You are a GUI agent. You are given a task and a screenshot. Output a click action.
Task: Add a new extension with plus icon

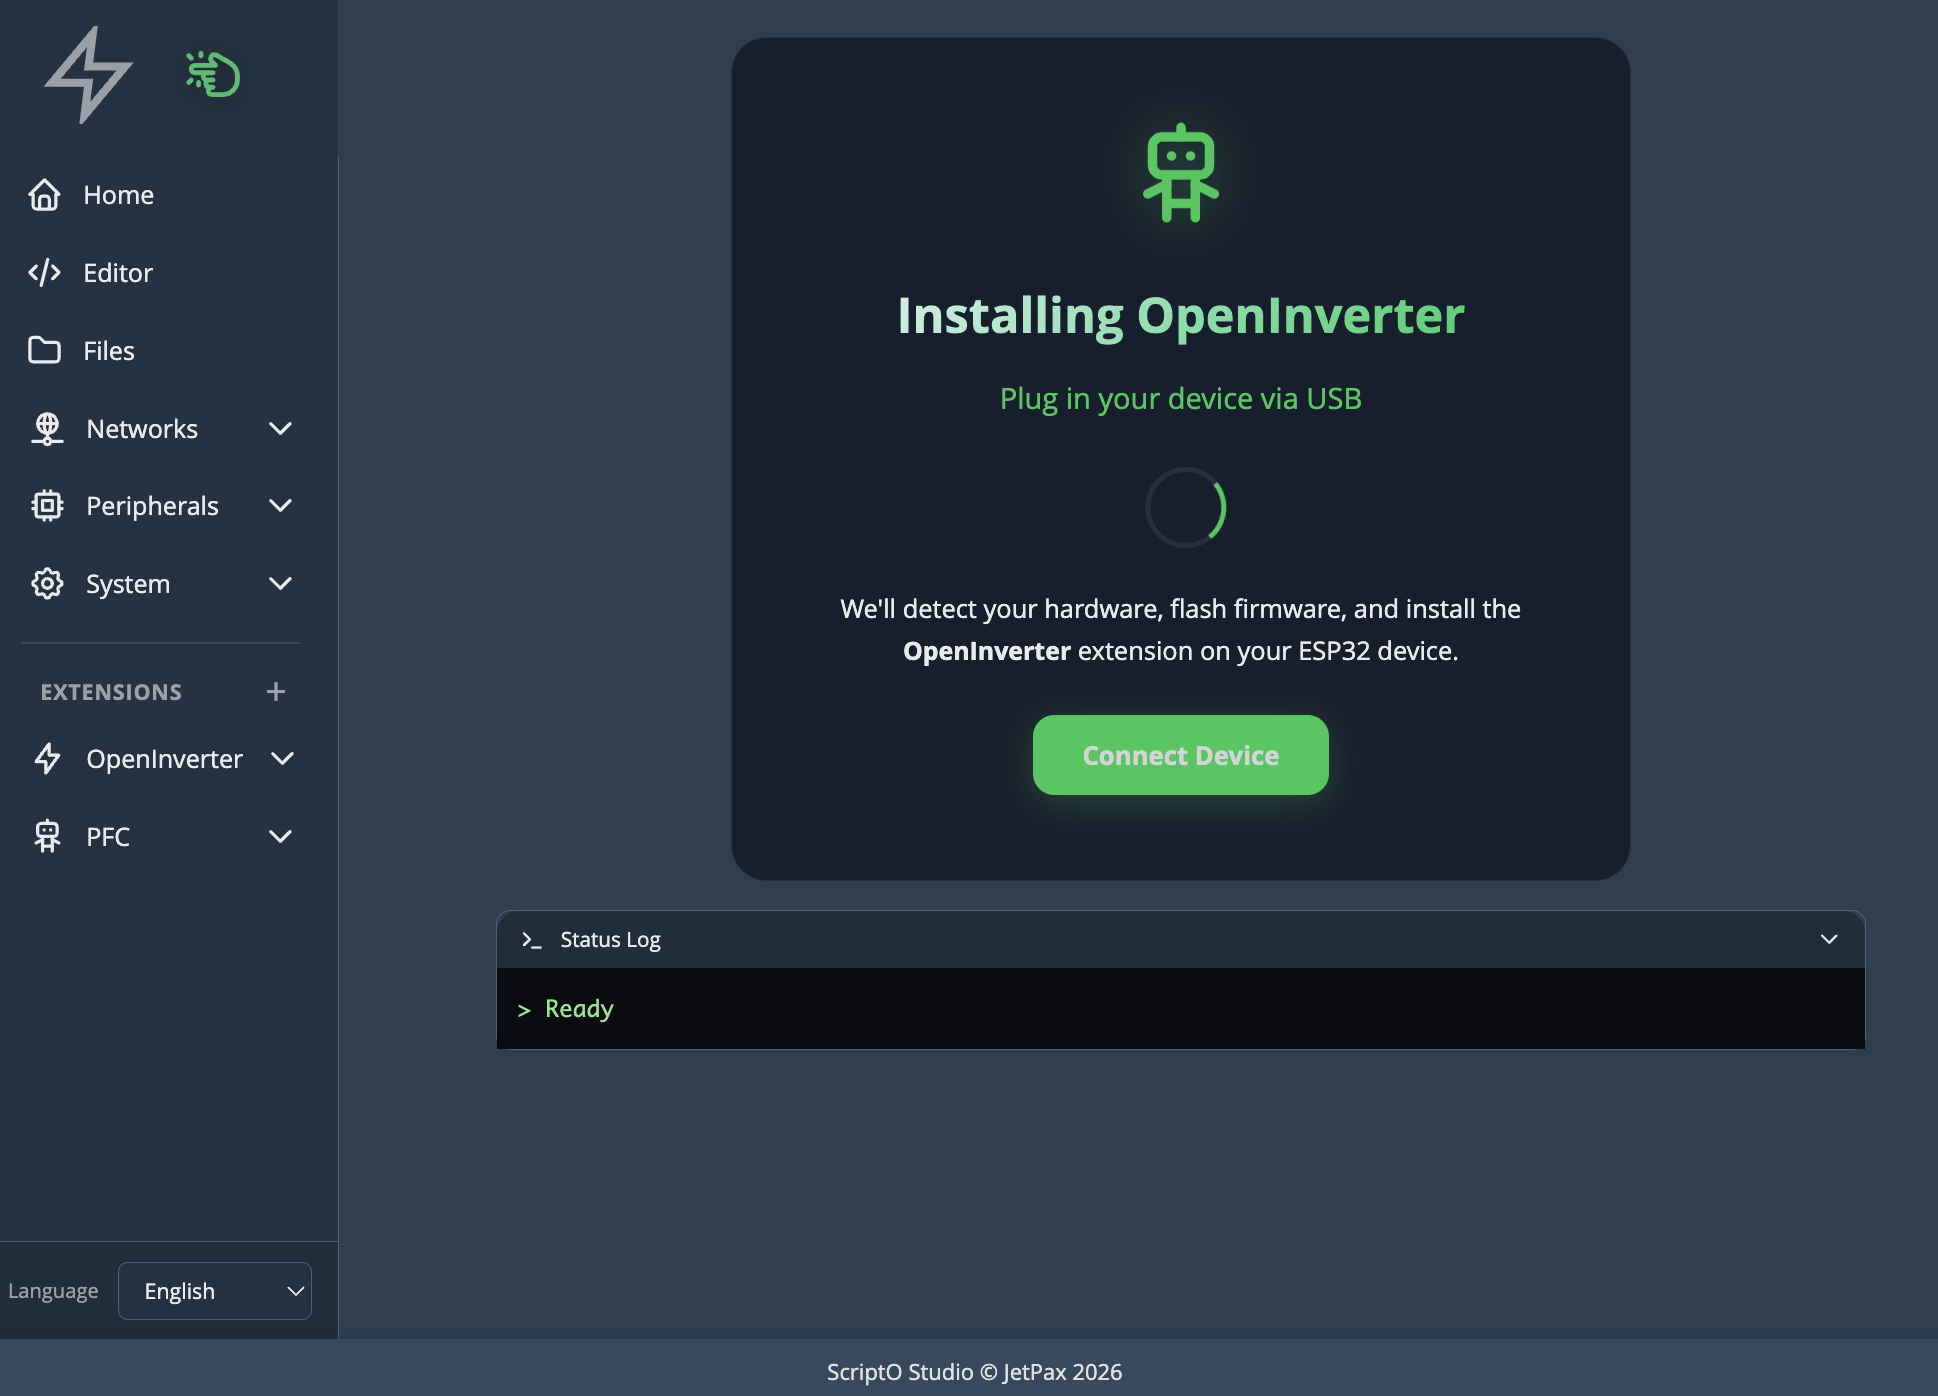[x=276, y=692]
